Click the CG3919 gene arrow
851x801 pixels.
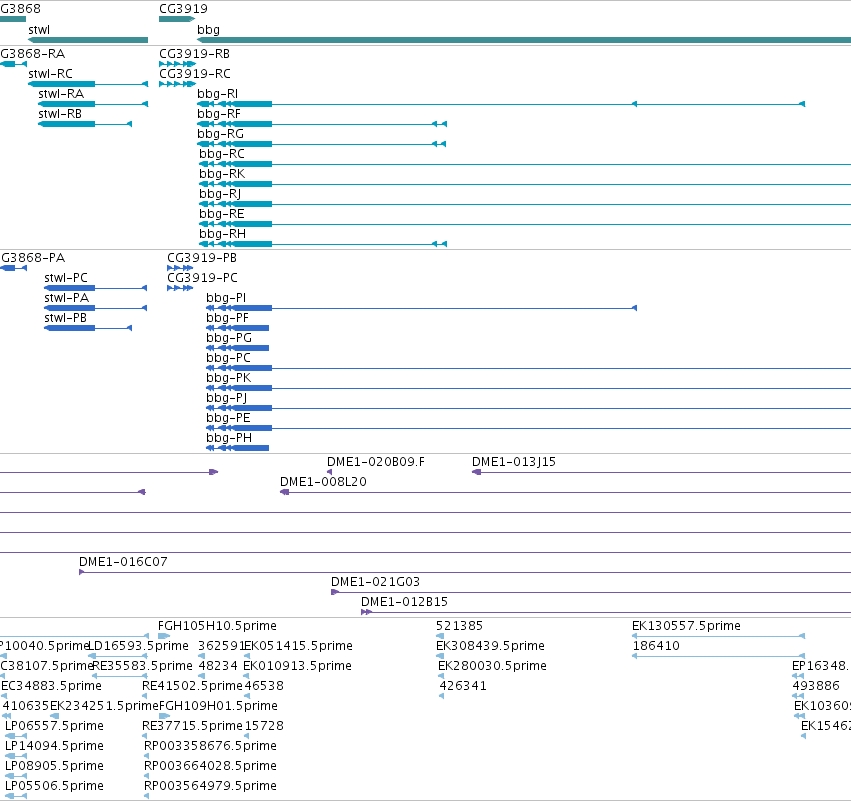pyautogui.click(x=177, y=19)
